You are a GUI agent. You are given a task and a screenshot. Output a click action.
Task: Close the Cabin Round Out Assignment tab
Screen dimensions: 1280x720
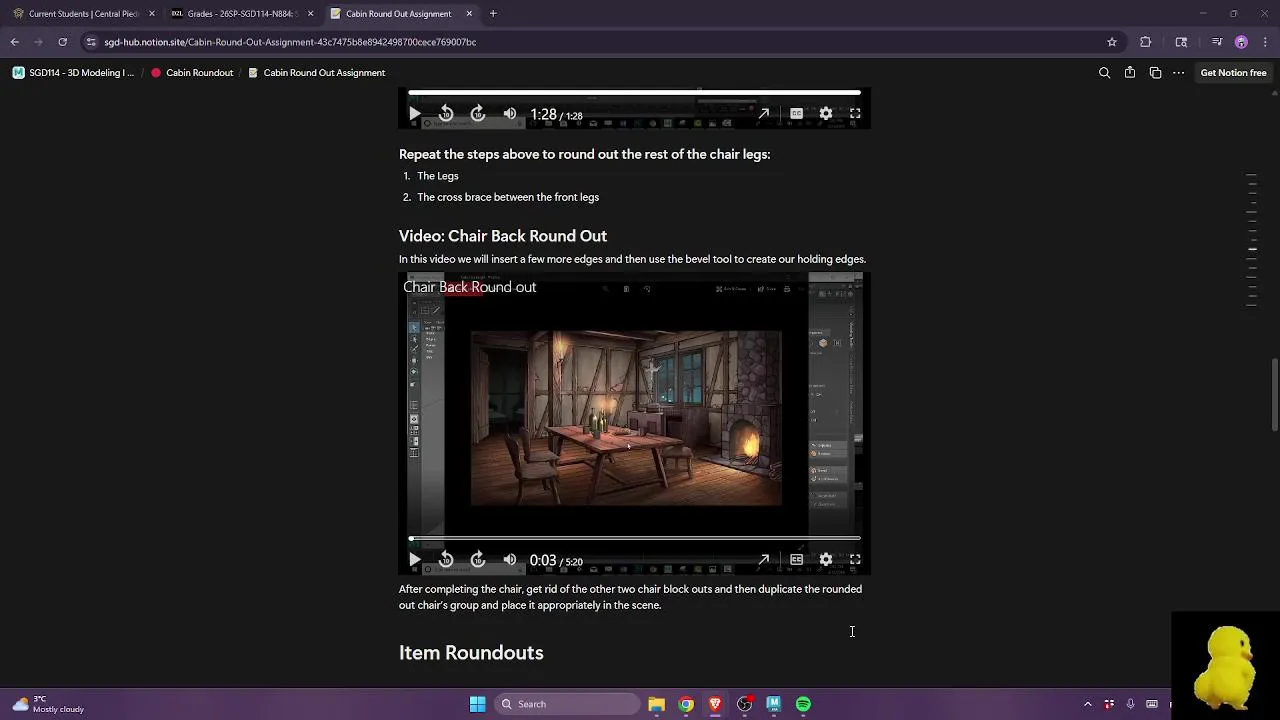(468, 14)
